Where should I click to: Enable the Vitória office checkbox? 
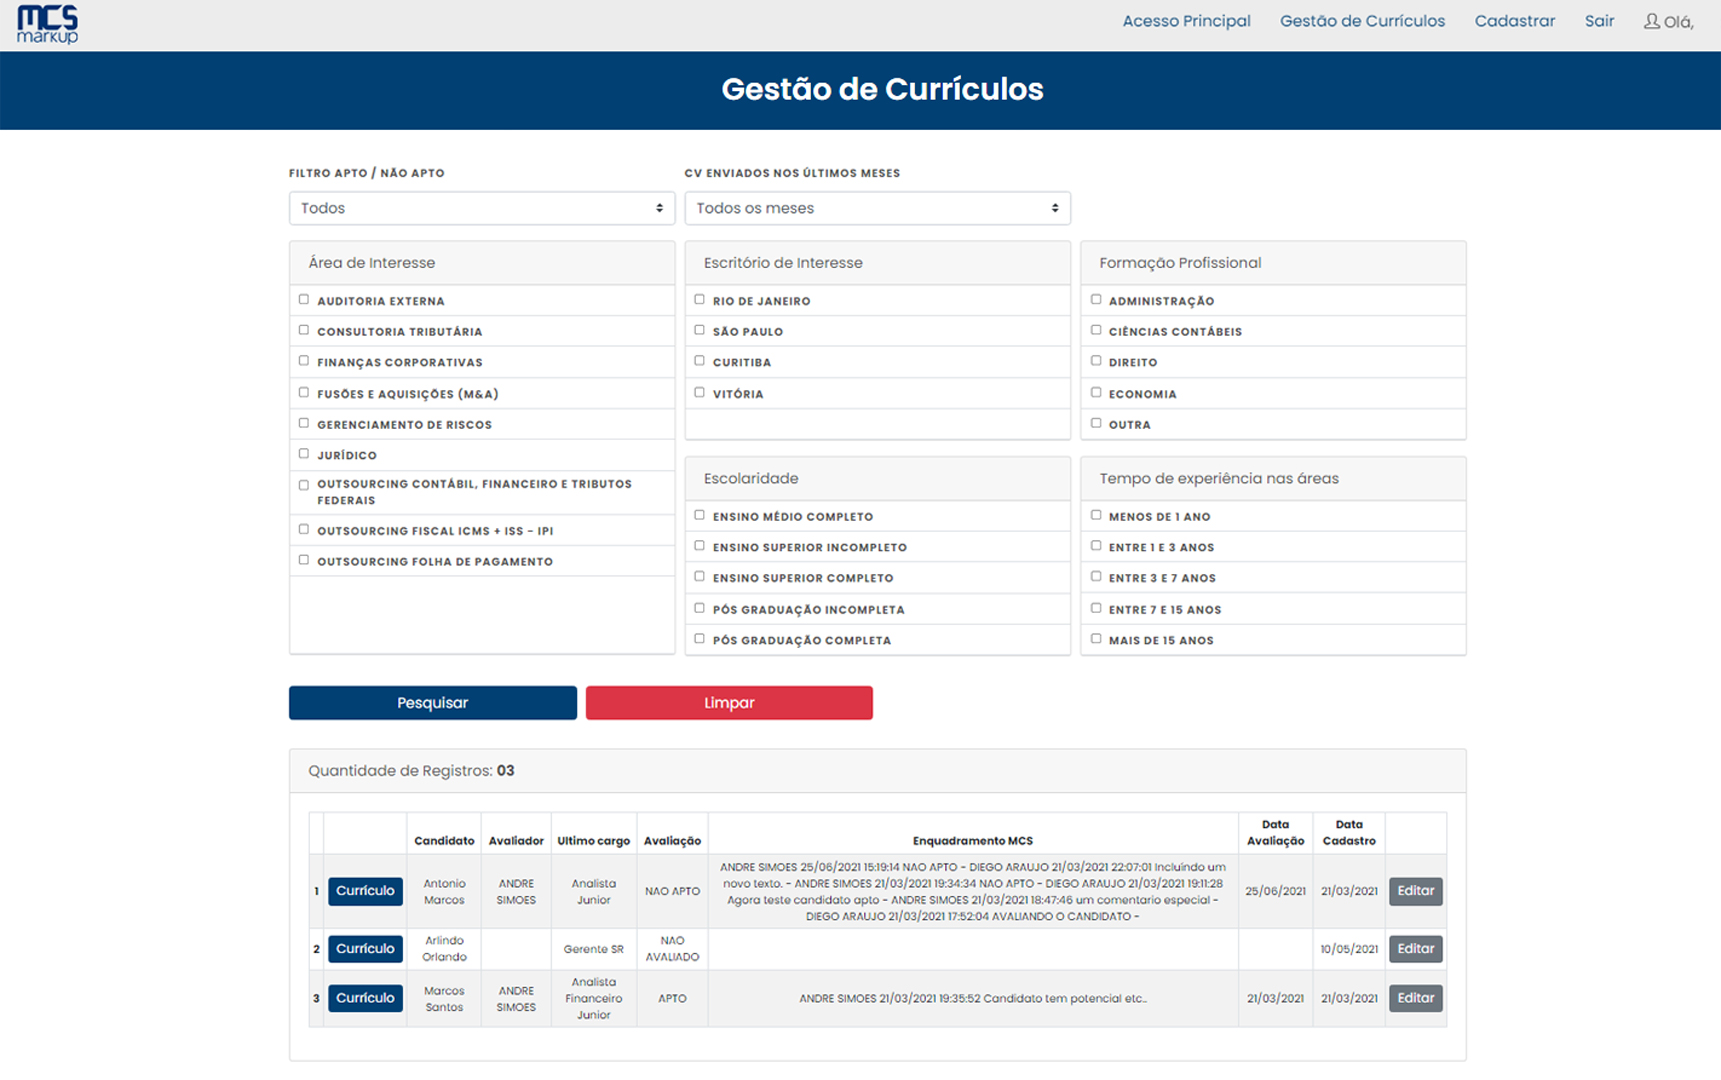(x=700, y=393)
